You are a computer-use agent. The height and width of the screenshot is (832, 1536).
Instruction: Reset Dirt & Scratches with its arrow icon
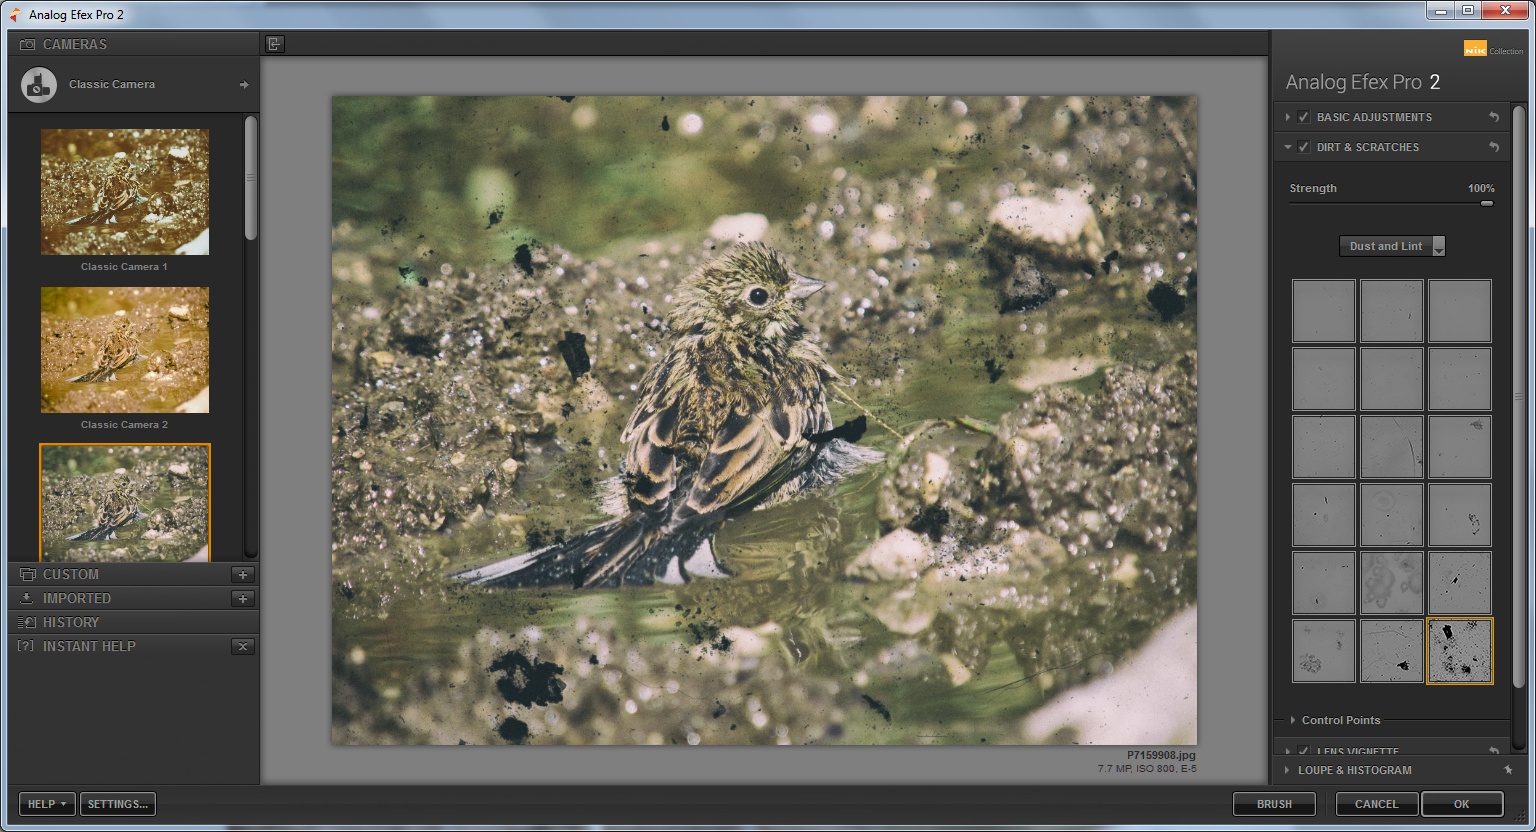1494,147
